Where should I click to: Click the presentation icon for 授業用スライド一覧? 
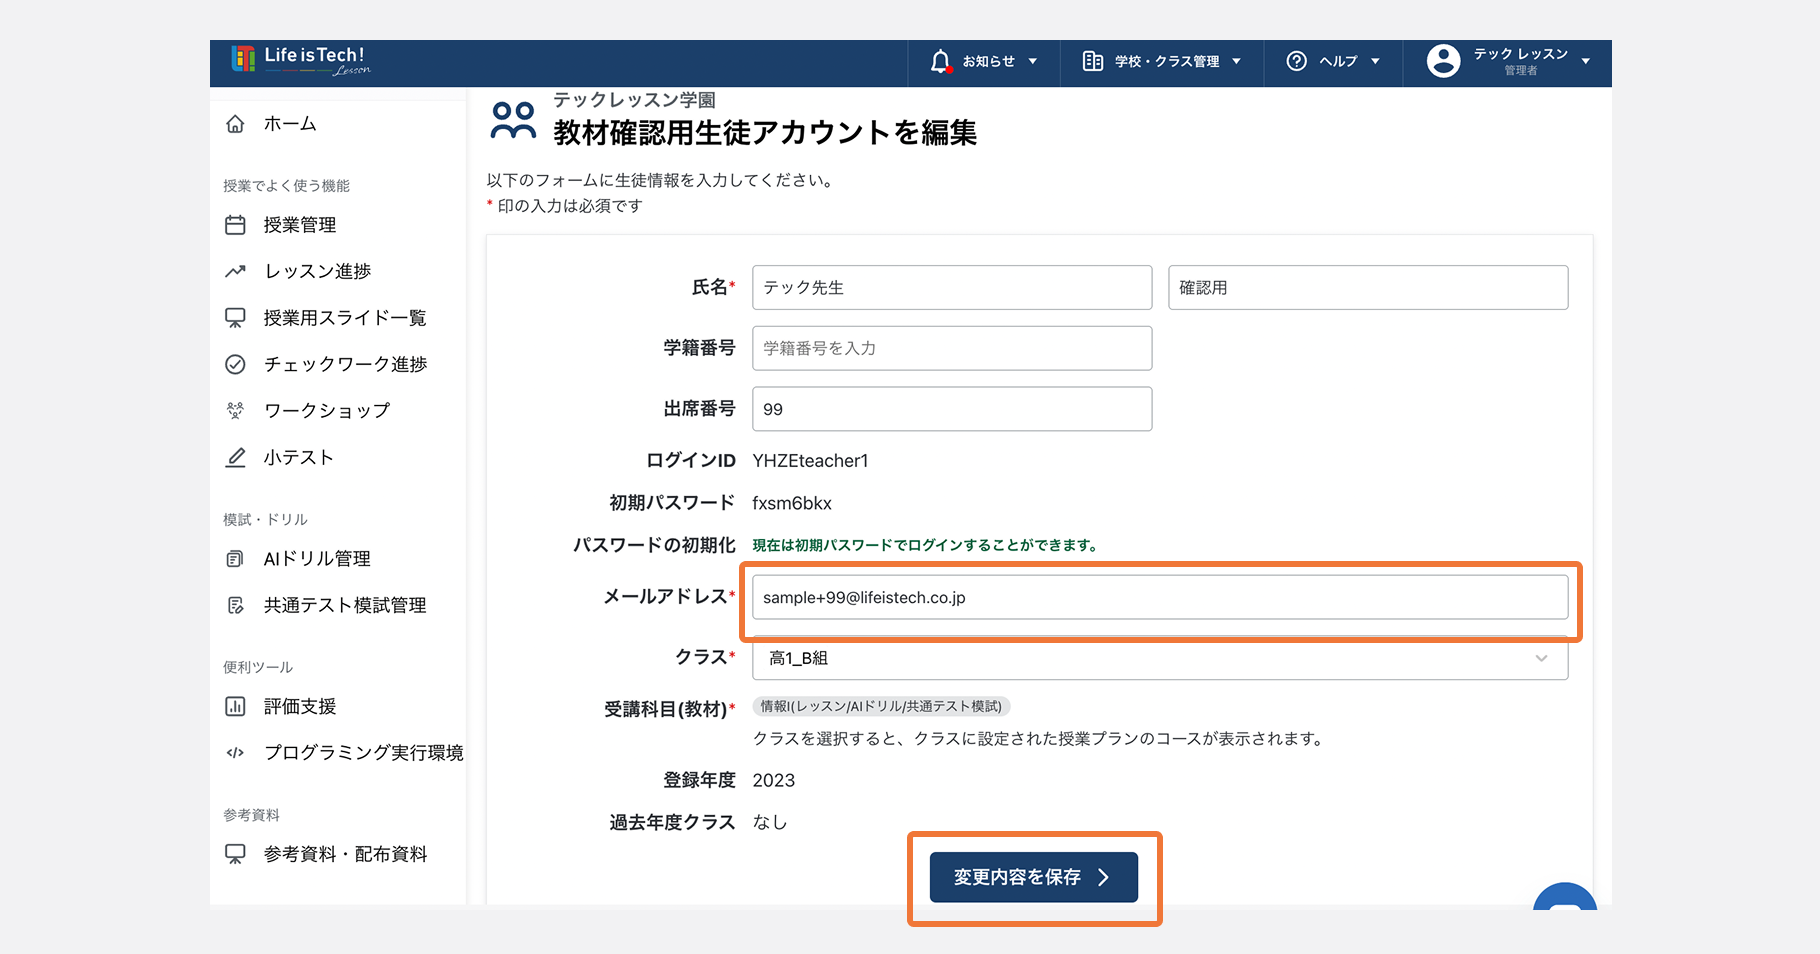coord(235,318)
